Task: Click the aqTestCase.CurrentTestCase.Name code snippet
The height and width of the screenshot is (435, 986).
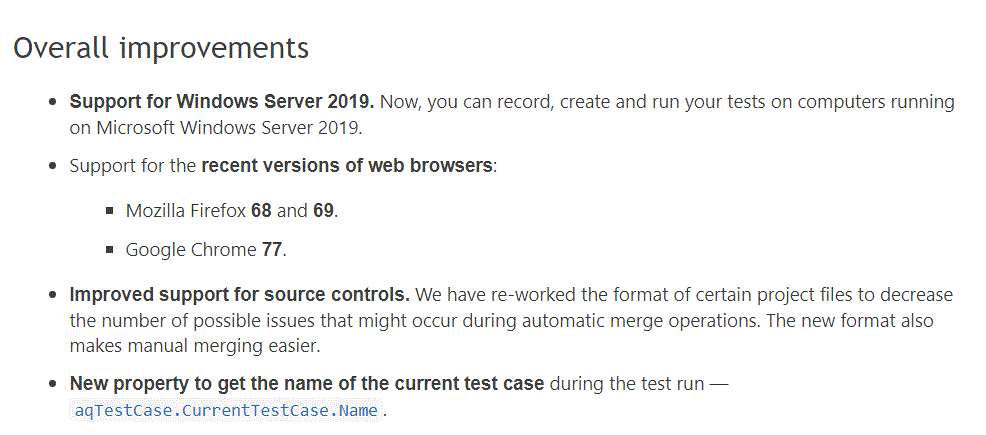Action: [x=228, y=410]
